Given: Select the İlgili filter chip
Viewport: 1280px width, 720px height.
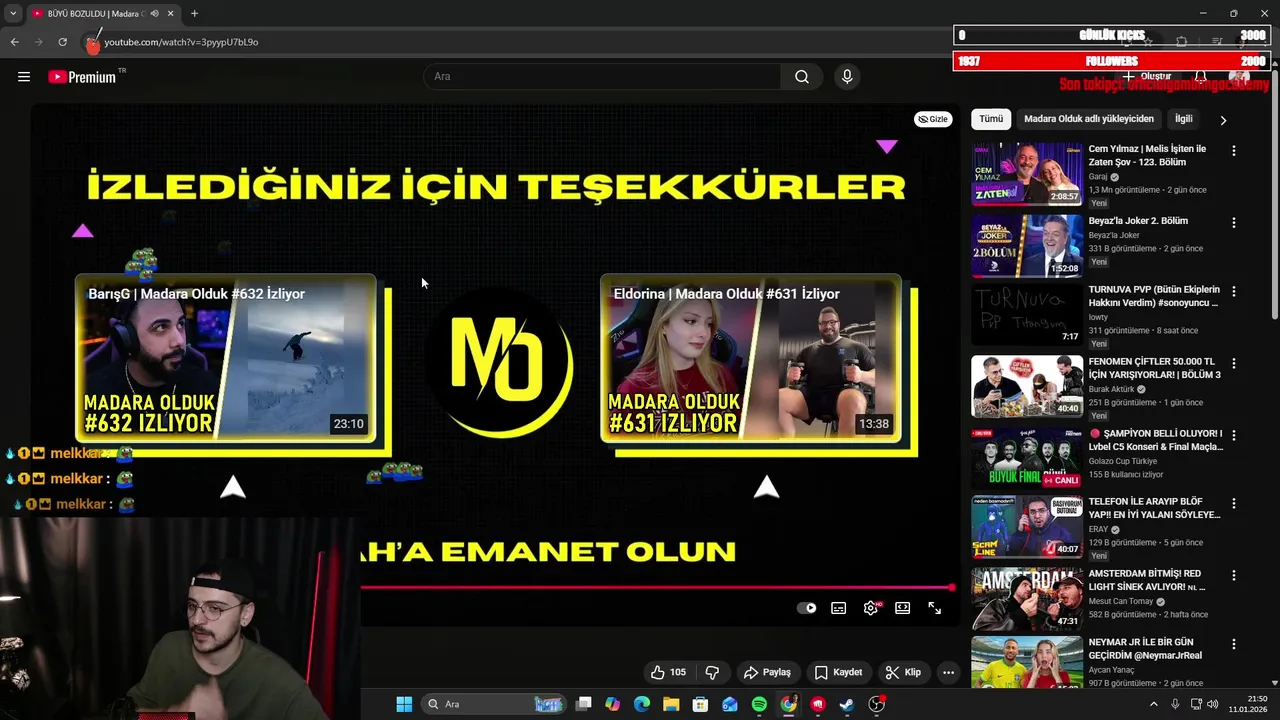Looking at the screenshot, I should pos(1184,119).
